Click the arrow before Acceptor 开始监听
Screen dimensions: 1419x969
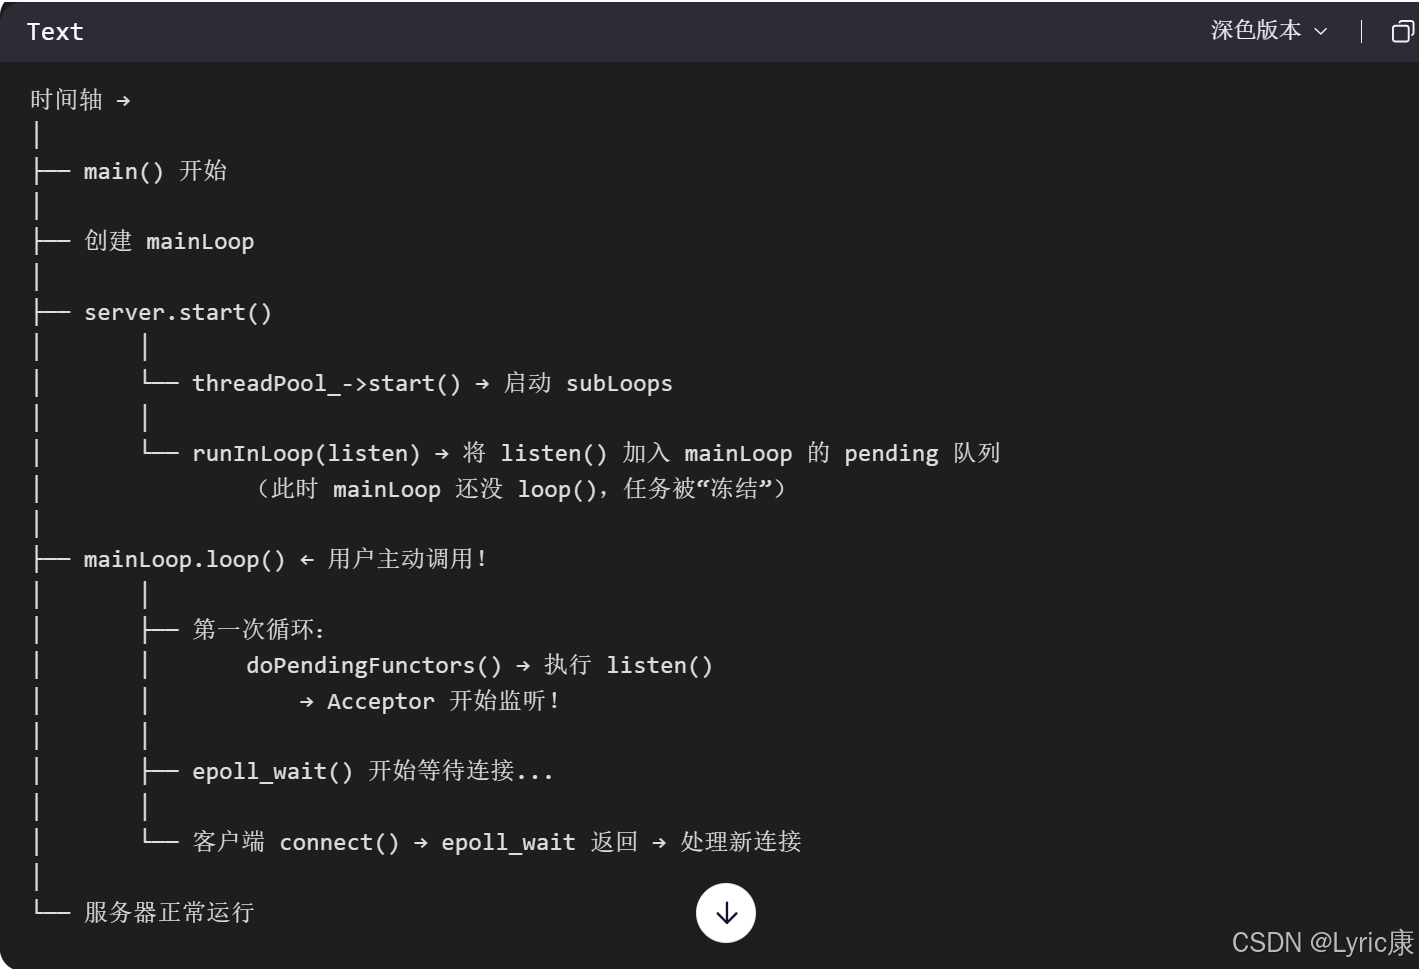[x=305, y=701]
